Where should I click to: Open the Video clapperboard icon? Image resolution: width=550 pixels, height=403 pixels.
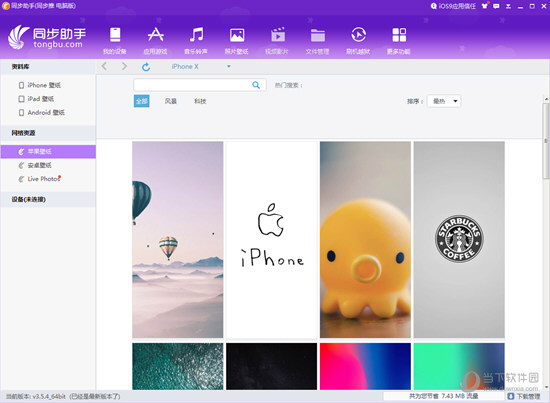click(277, 35)
